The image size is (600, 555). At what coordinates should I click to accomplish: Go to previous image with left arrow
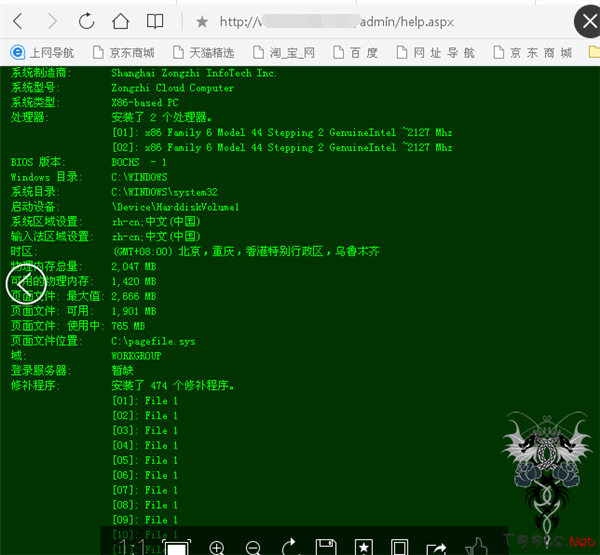click(x=26, y=283)
